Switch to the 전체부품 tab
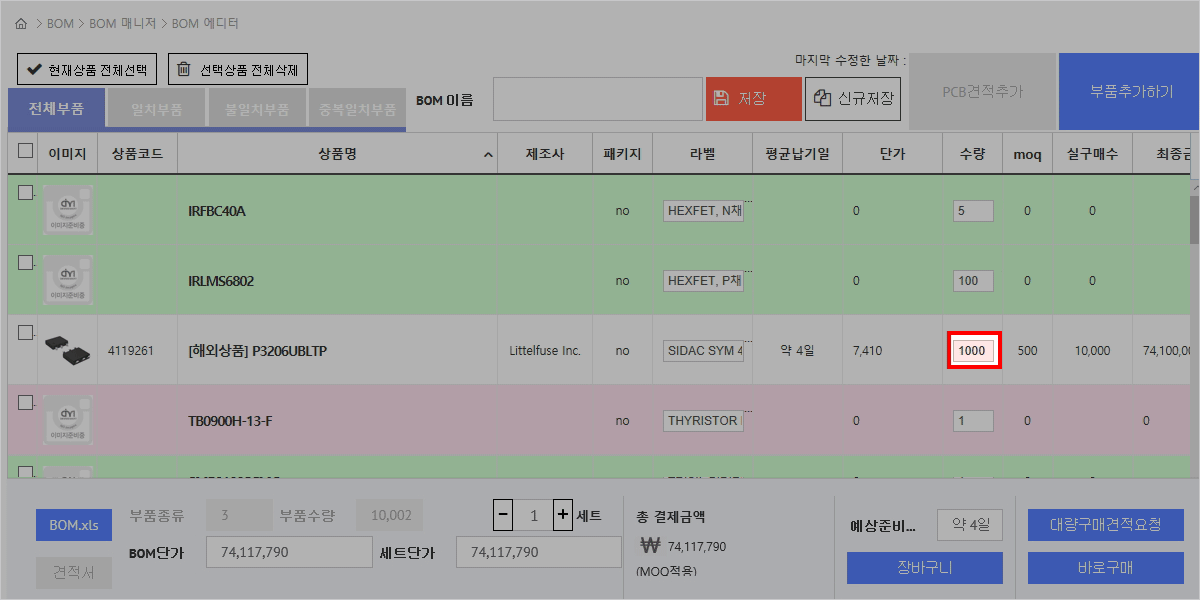Image resolution: width=1200 pixels, height=600 pixels. coord(56,109)
